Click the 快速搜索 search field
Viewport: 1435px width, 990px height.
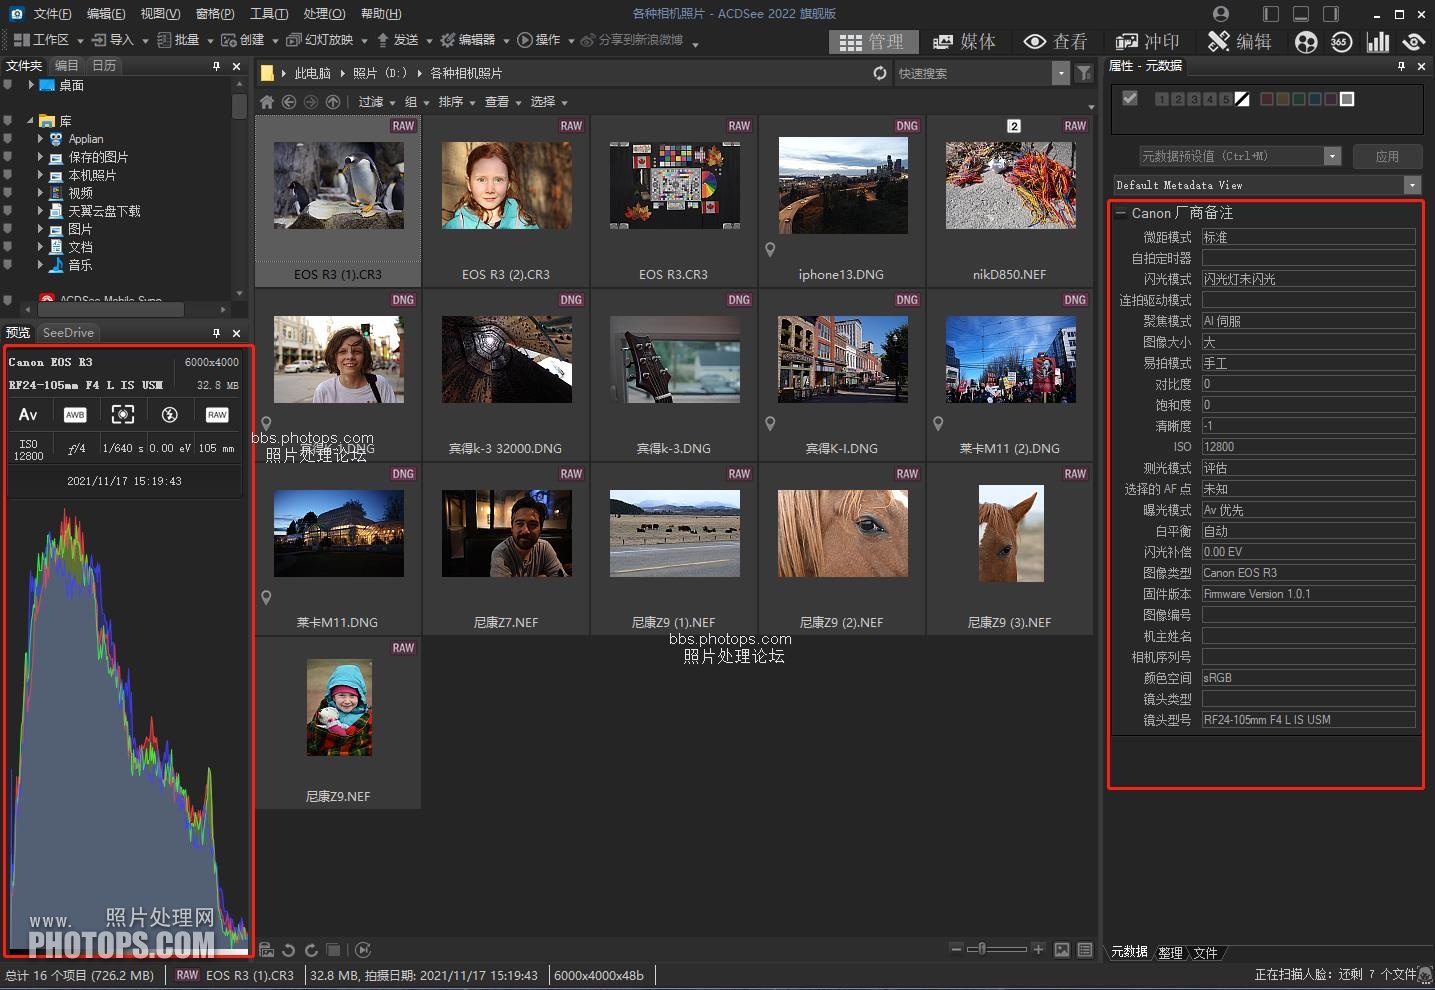pyautogui.click(x=972, y=73)
